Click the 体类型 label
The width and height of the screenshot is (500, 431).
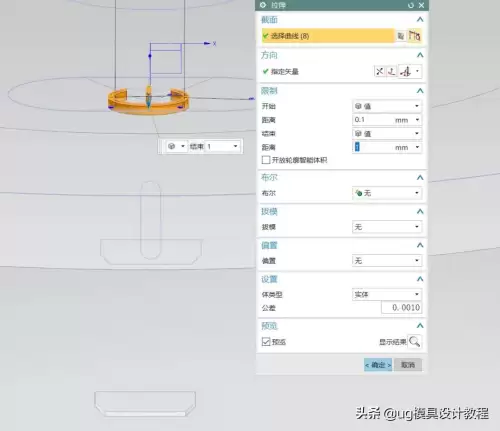pos(272,294)
